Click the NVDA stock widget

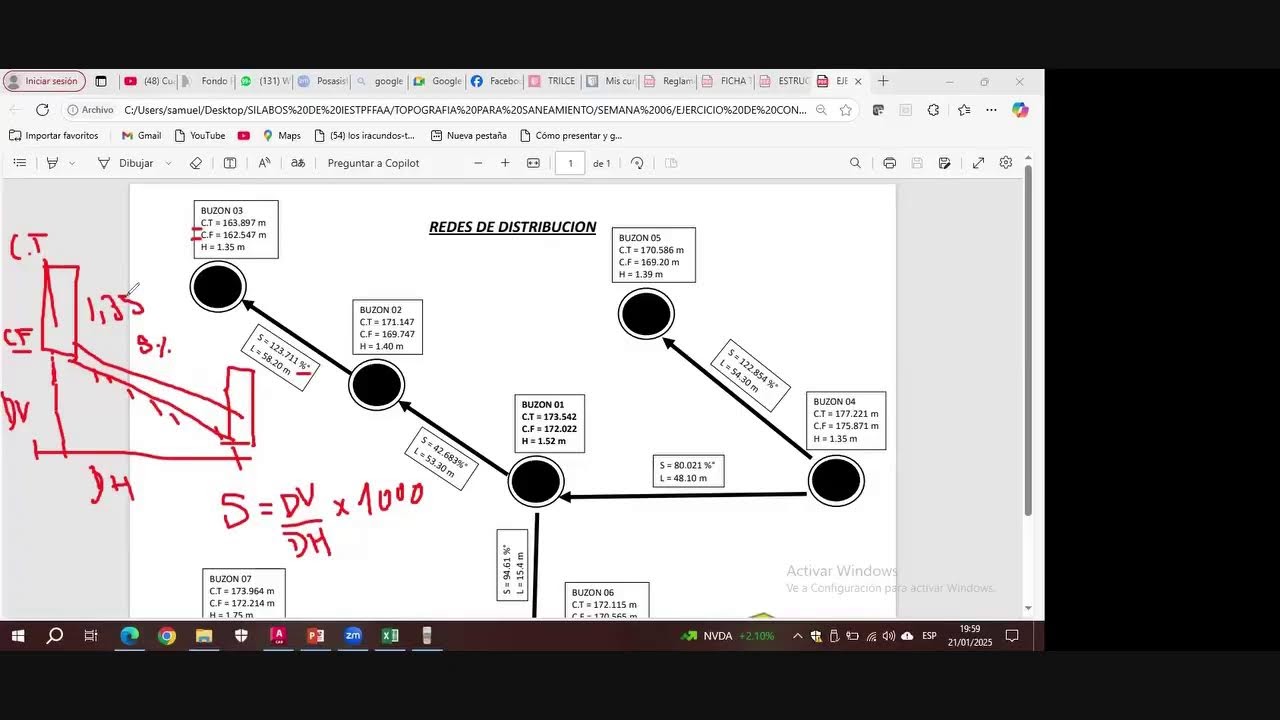coord(728,636)
